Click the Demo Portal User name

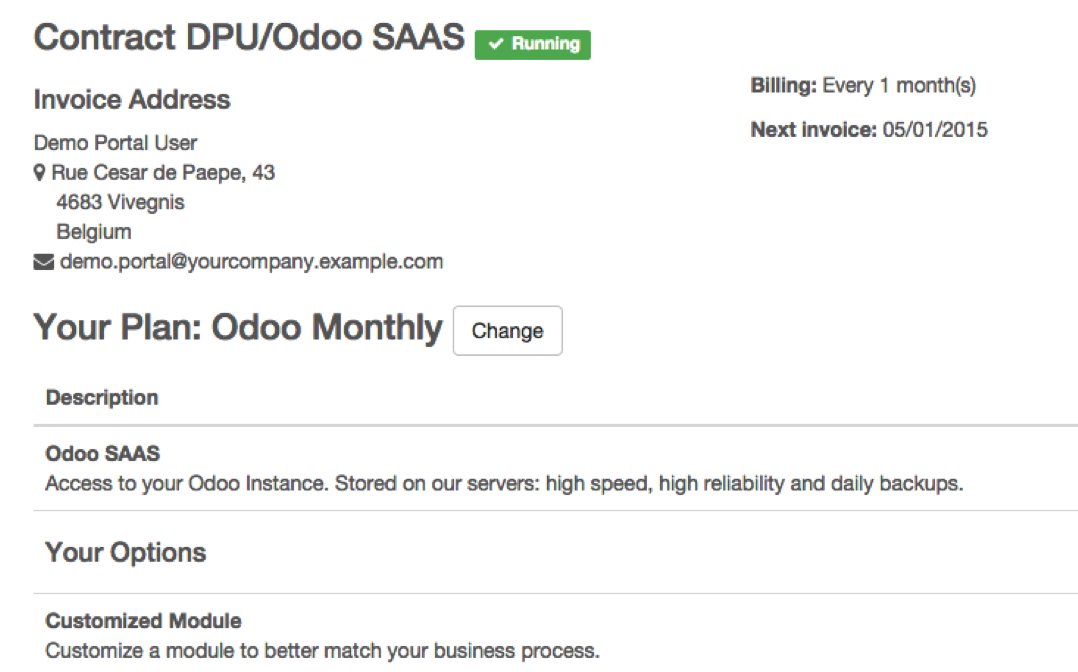coord(116,143)
